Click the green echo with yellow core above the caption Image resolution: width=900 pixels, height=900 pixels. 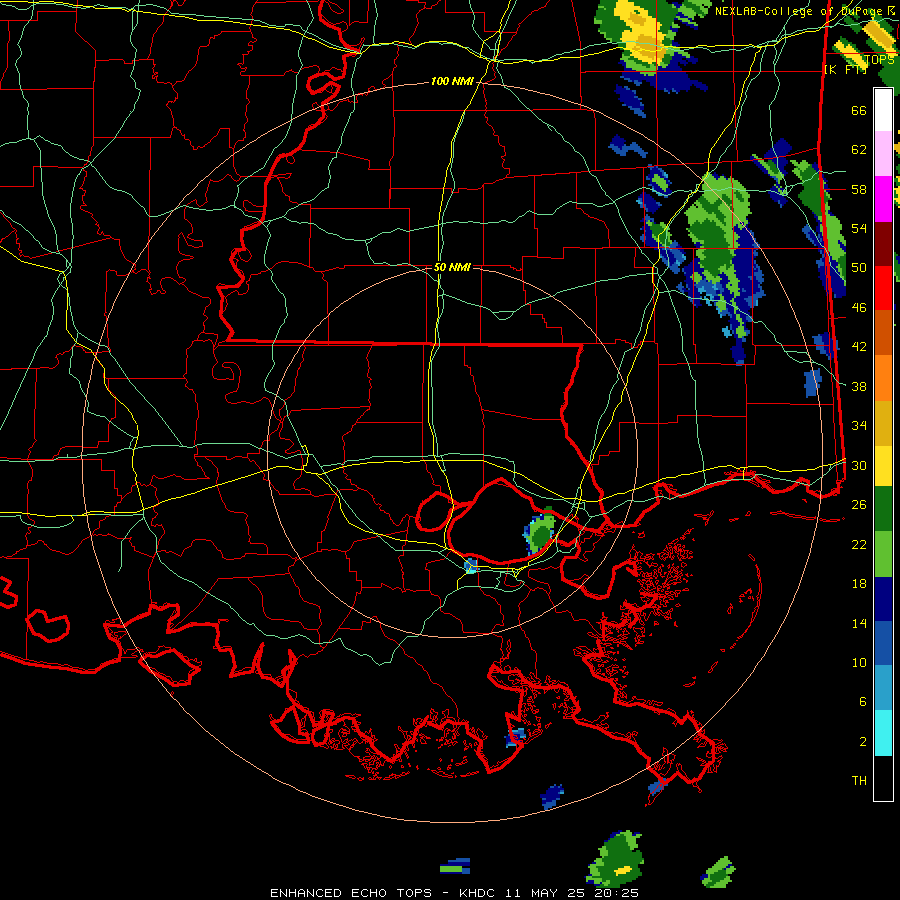[x=616, y=859]
